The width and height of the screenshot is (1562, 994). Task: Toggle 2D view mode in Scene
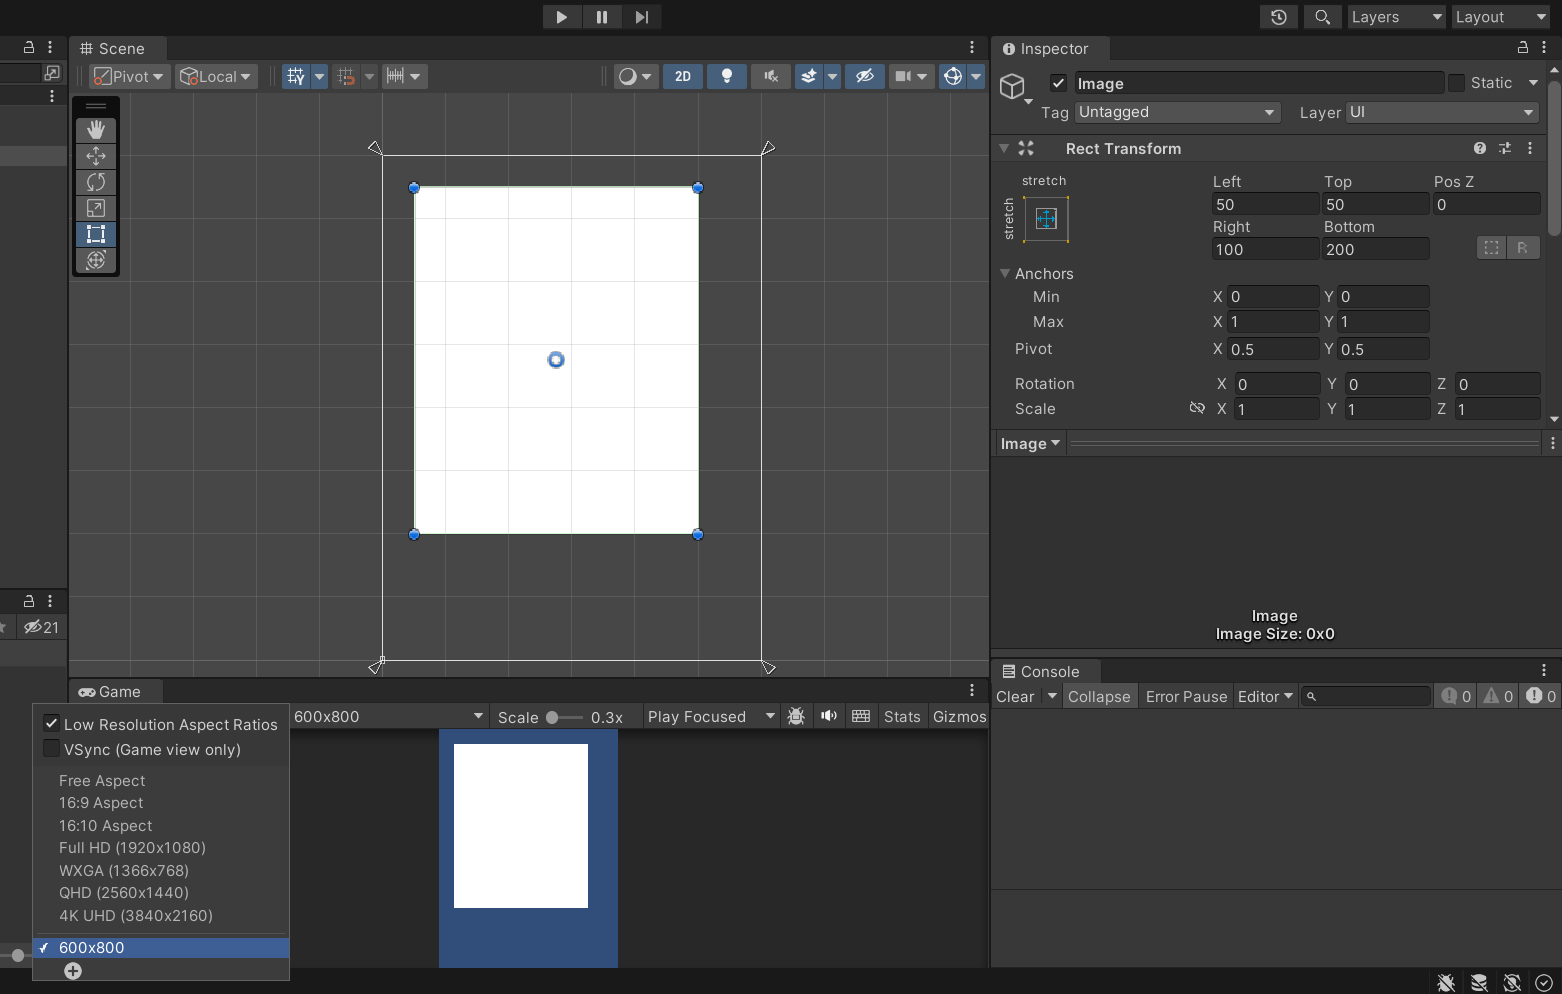(x=683, y=76)
